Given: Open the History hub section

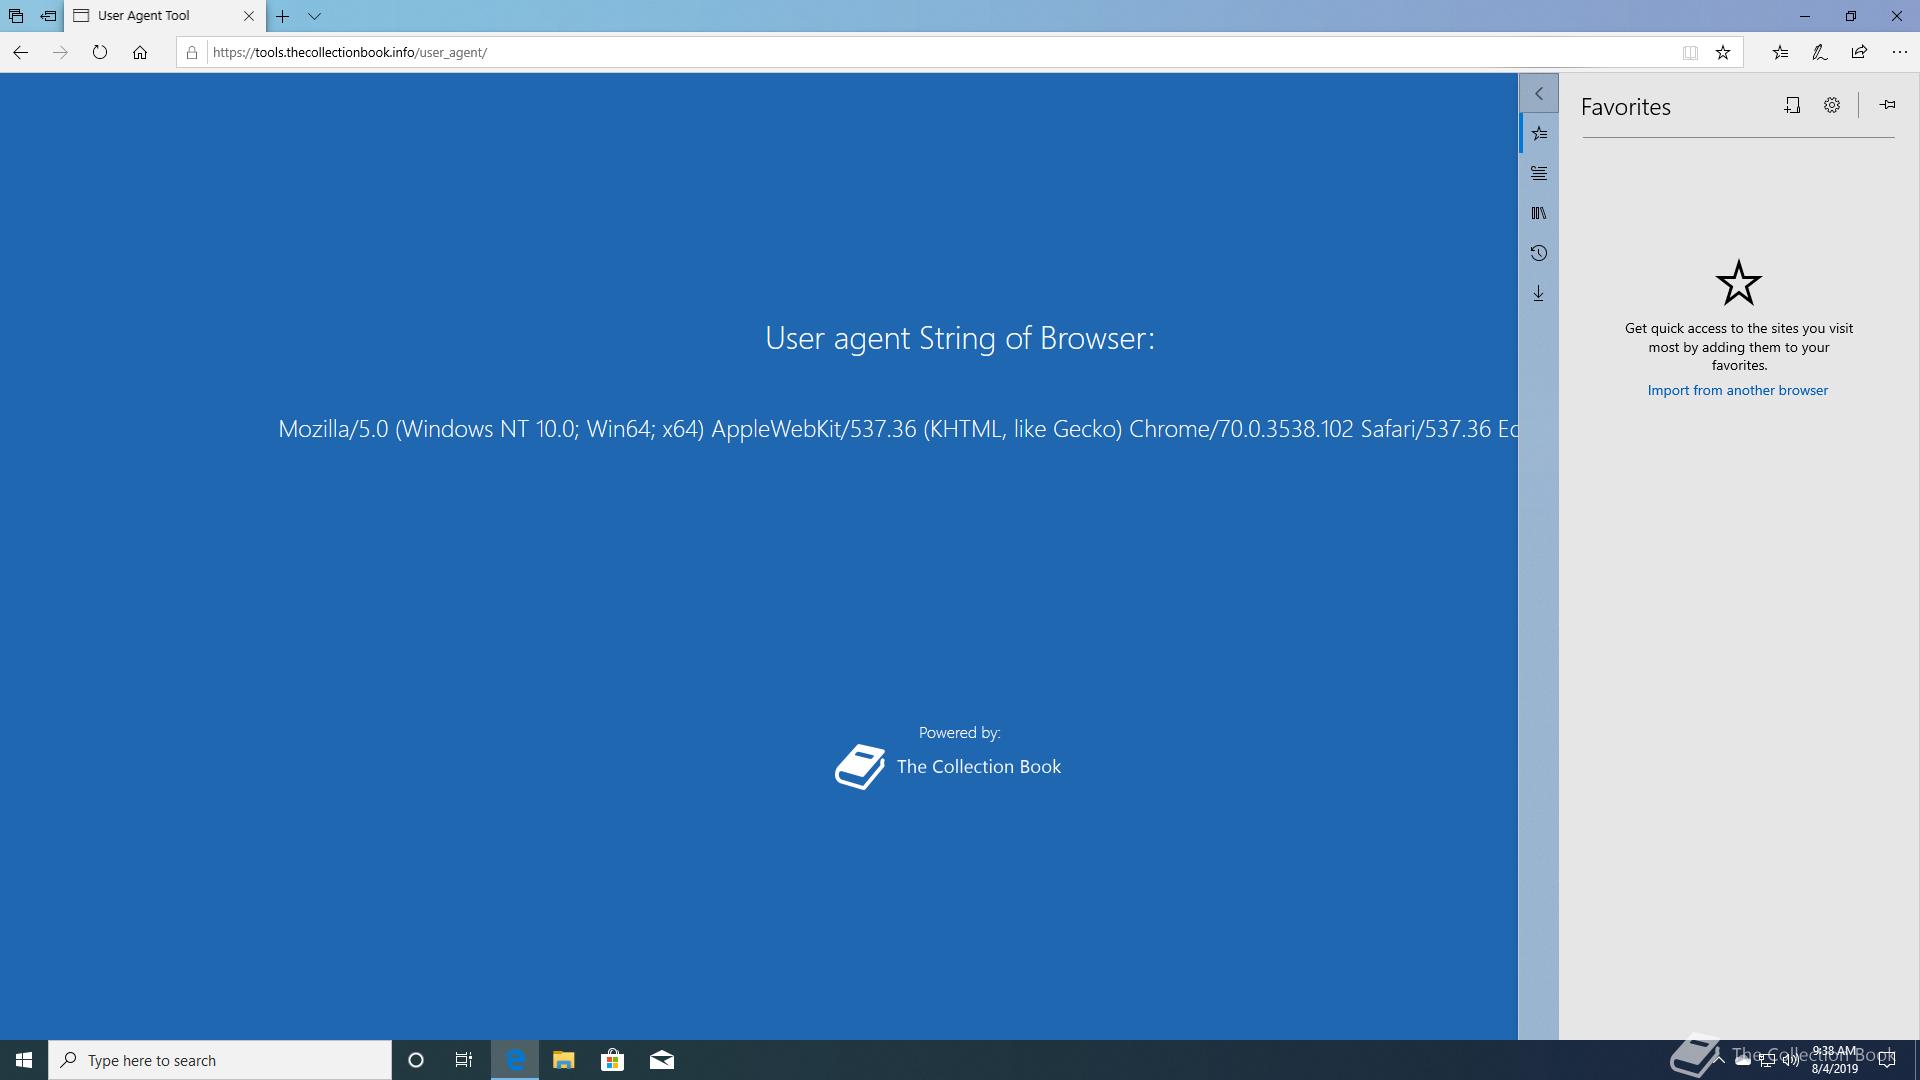Looking at the screenshot, I should coord(1539,253).
